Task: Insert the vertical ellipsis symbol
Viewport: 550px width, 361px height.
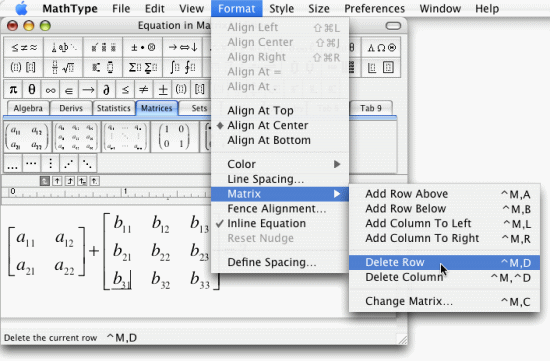Action: click(x=50, y=163)
